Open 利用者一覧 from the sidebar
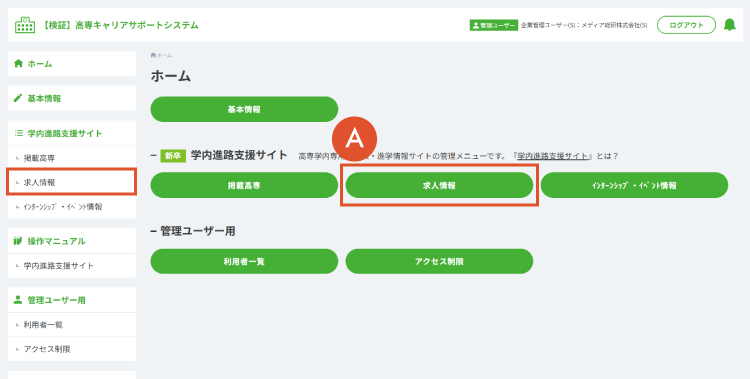Image resolution: width=750 pixels, height=379 pixels. 72,324
